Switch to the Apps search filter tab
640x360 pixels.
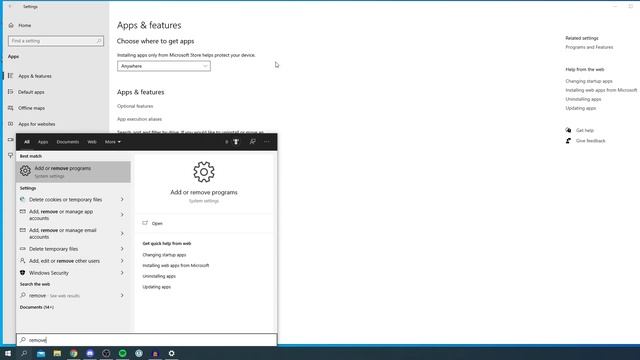(43, 142)
